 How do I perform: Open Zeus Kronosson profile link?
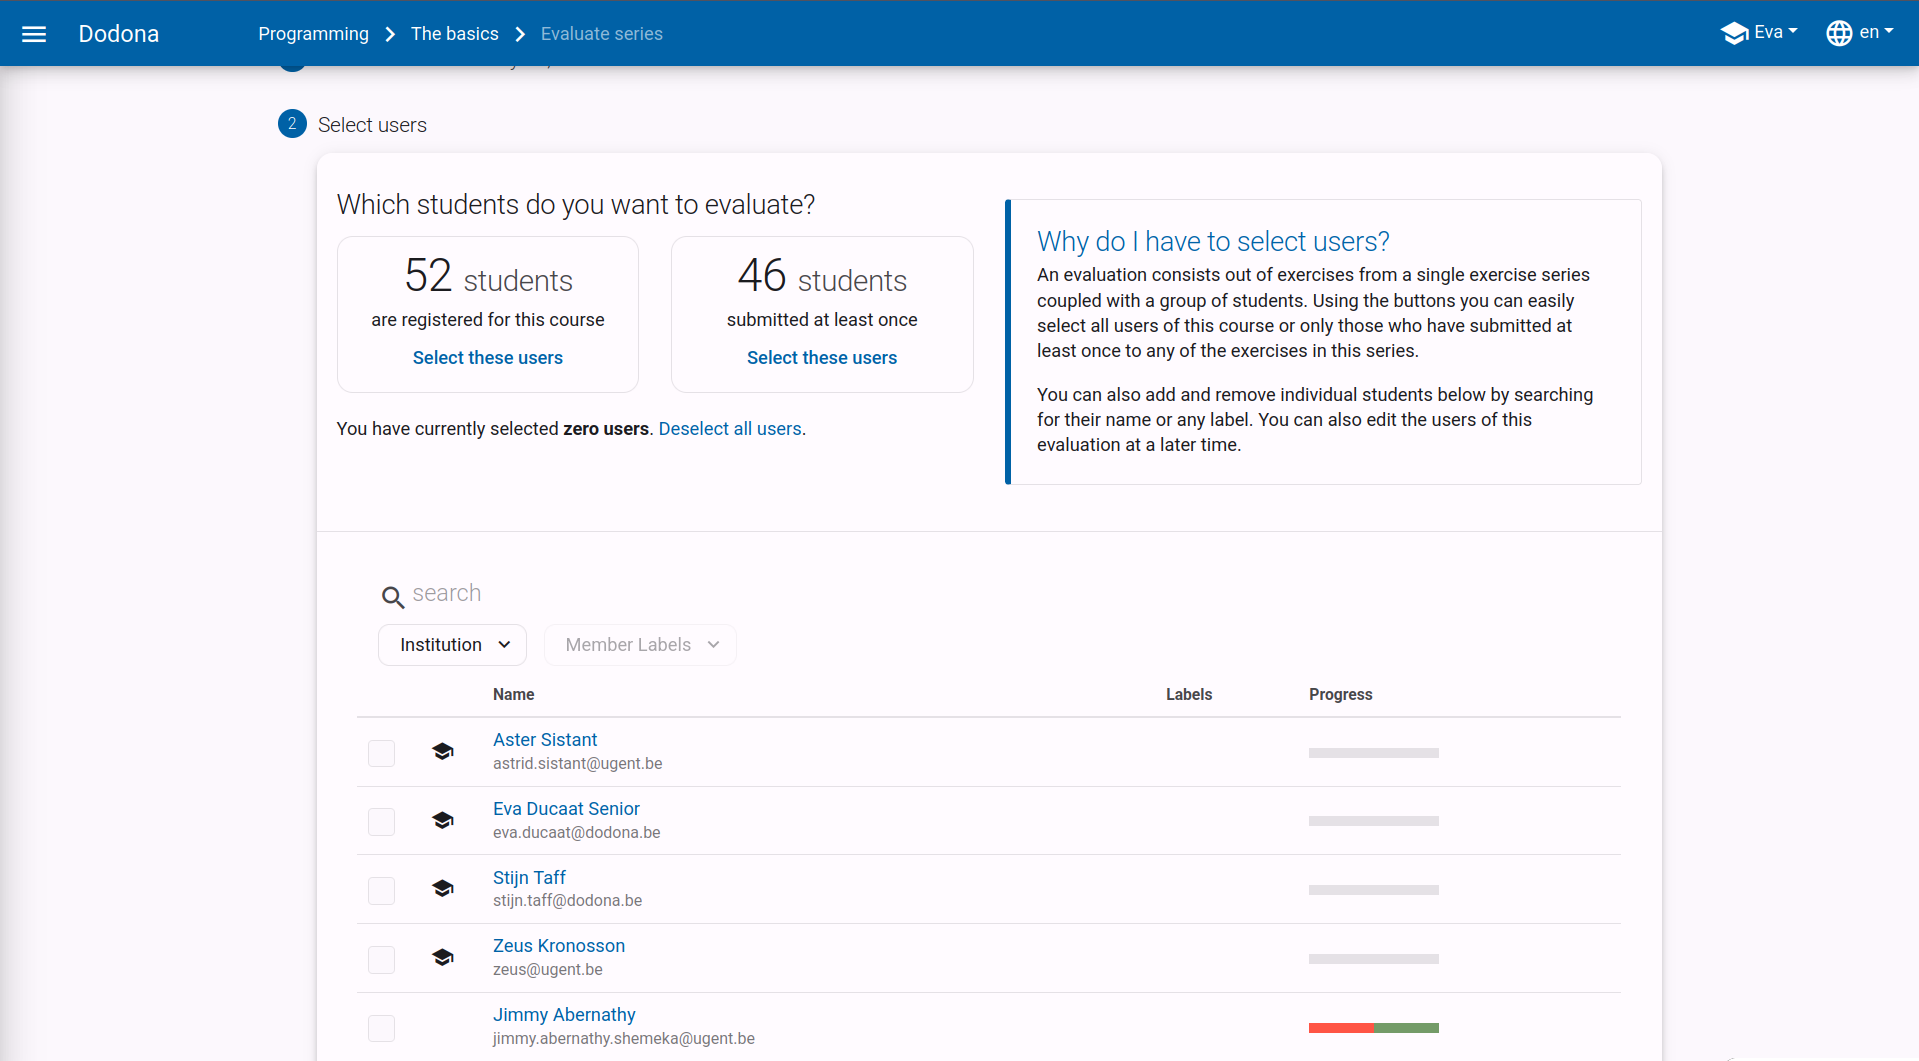click(559, 946)
